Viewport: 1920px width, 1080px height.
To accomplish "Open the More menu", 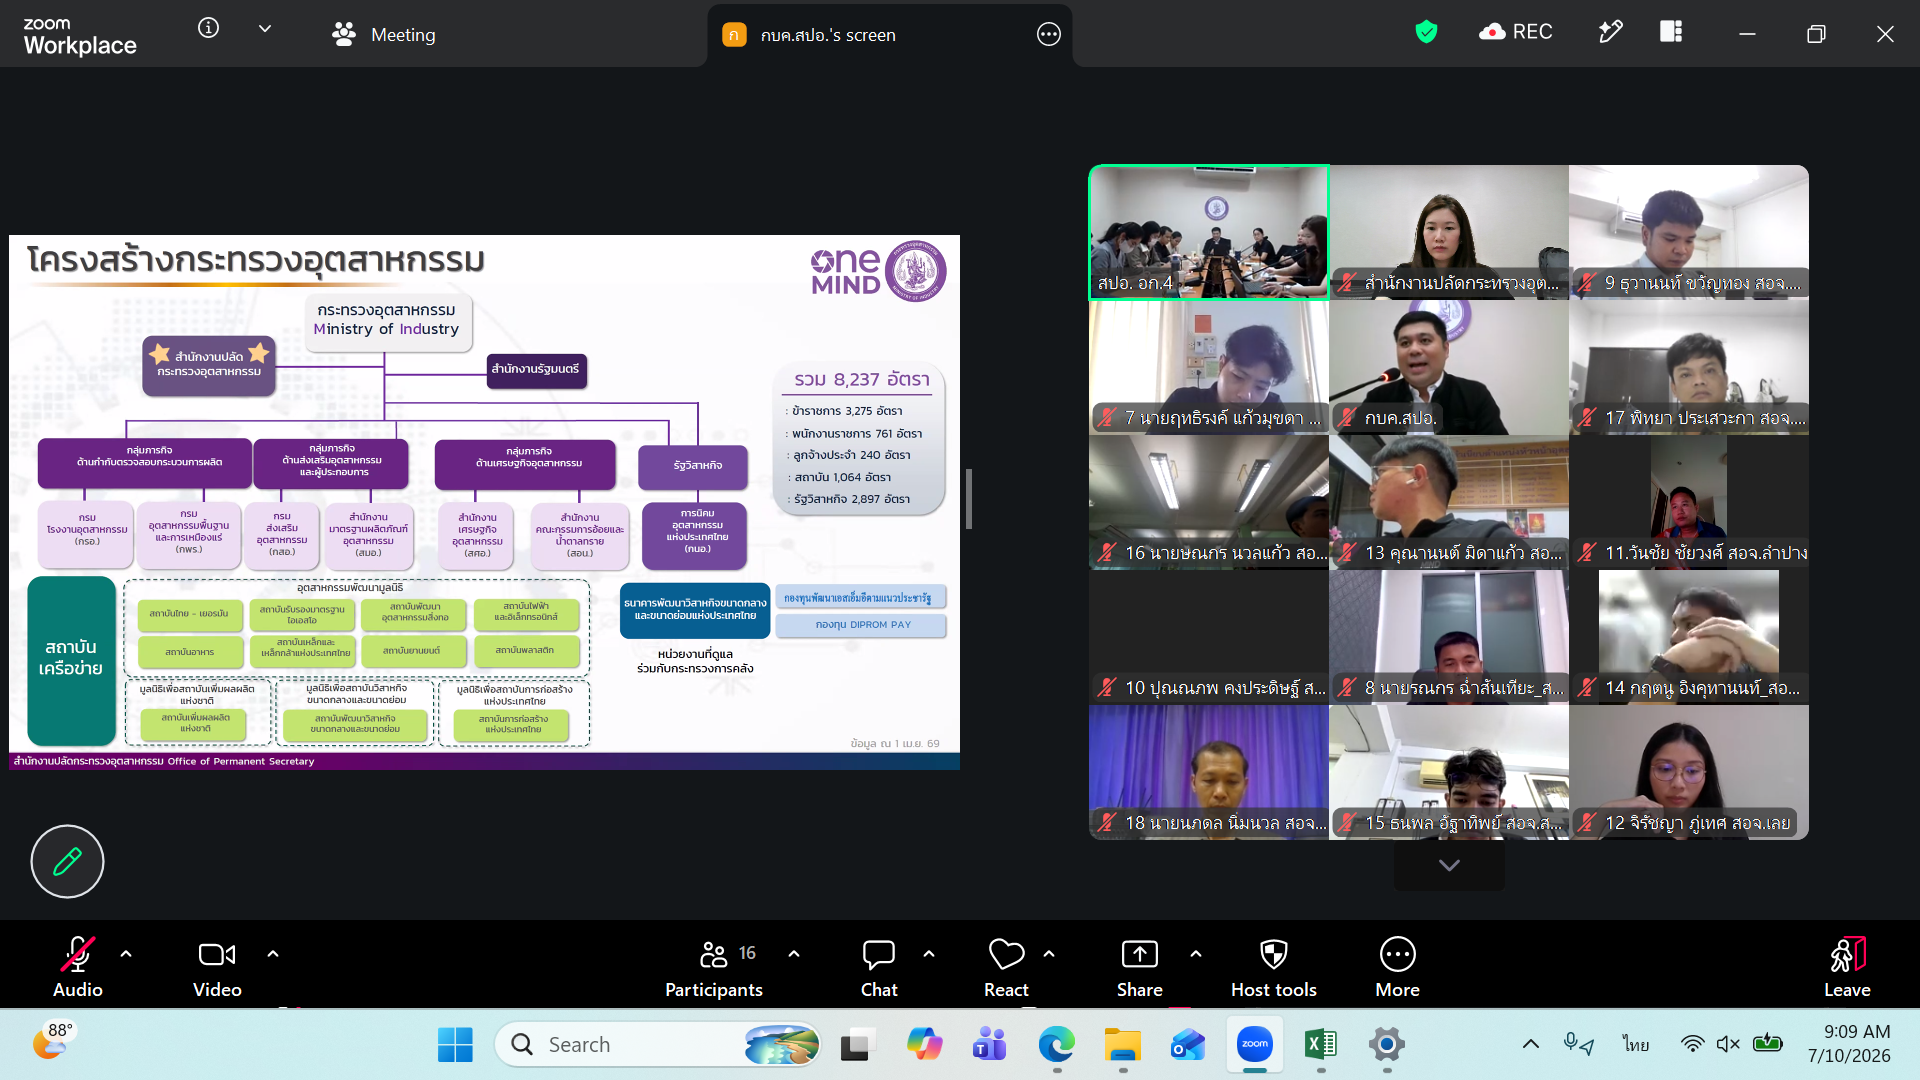I will tap(1398, 967).
